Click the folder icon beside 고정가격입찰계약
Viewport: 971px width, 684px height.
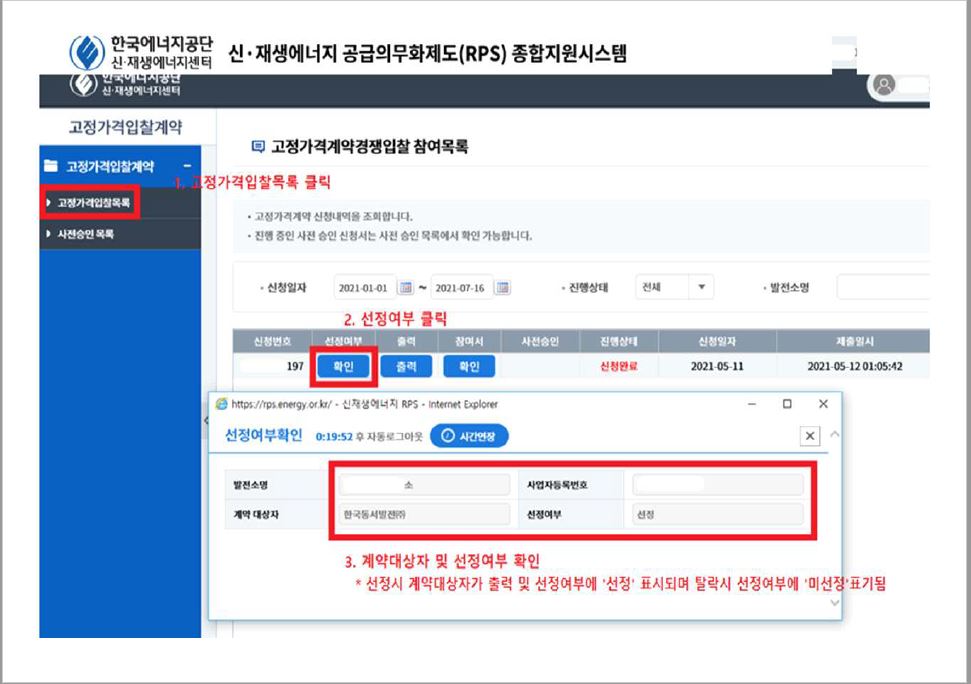pyautogui.click(x=50, y=166)
